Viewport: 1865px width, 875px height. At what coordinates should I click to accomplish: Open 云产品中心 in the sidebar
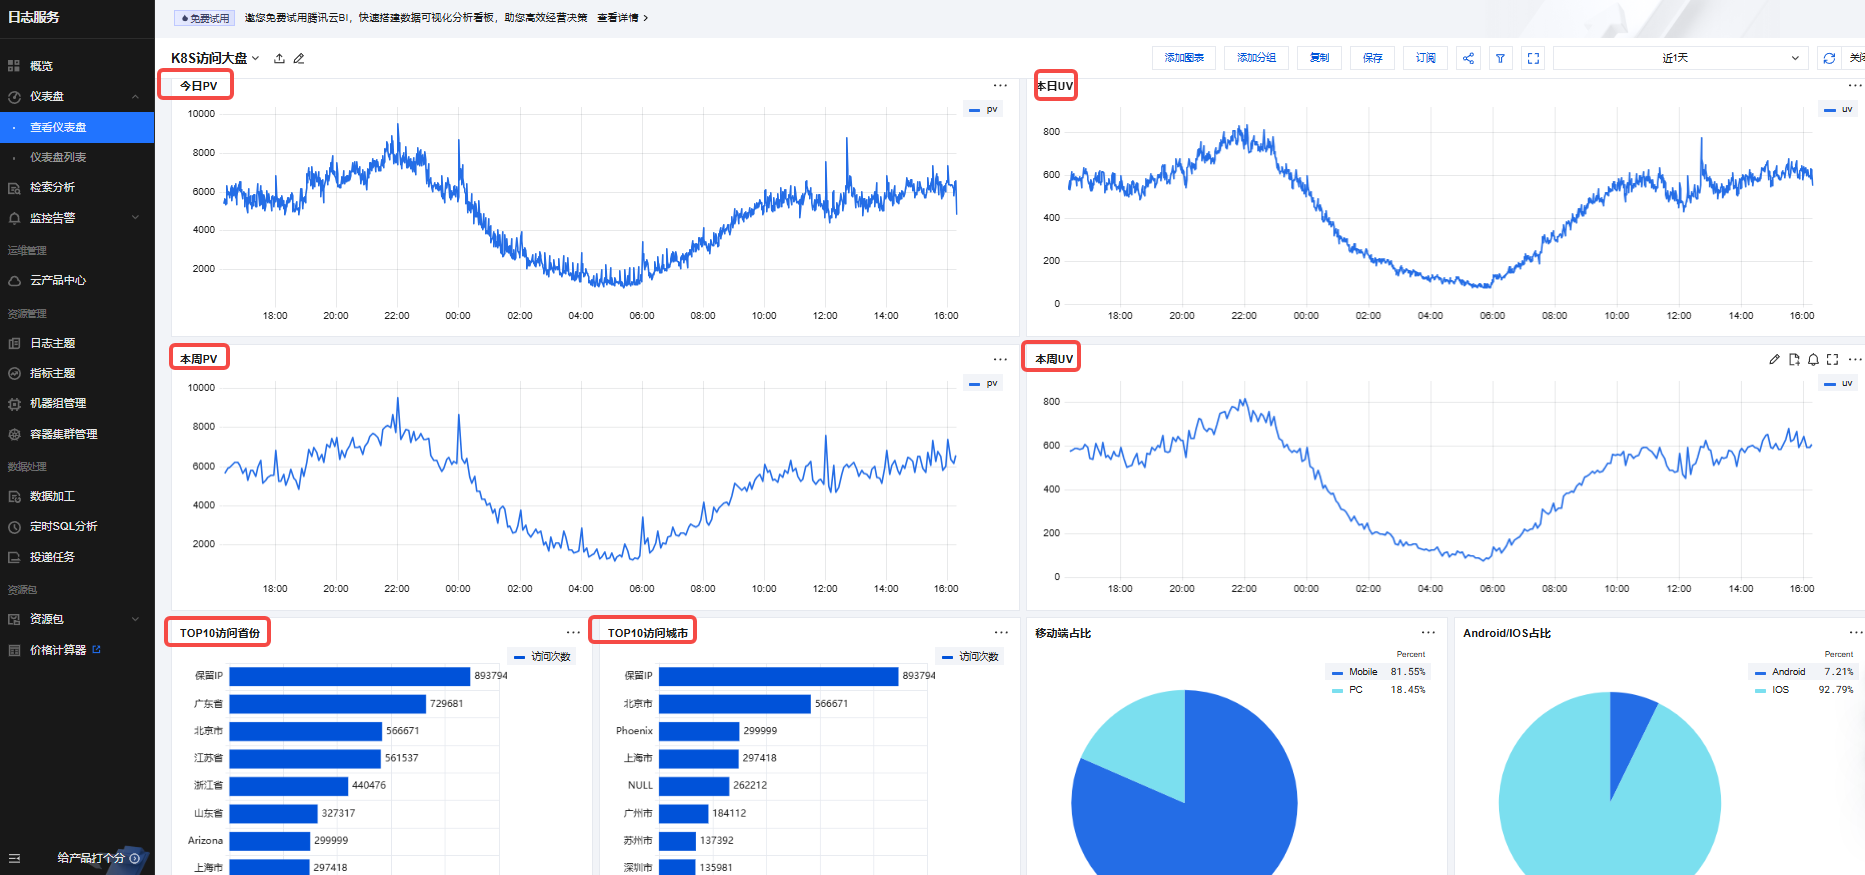(58, 280)
